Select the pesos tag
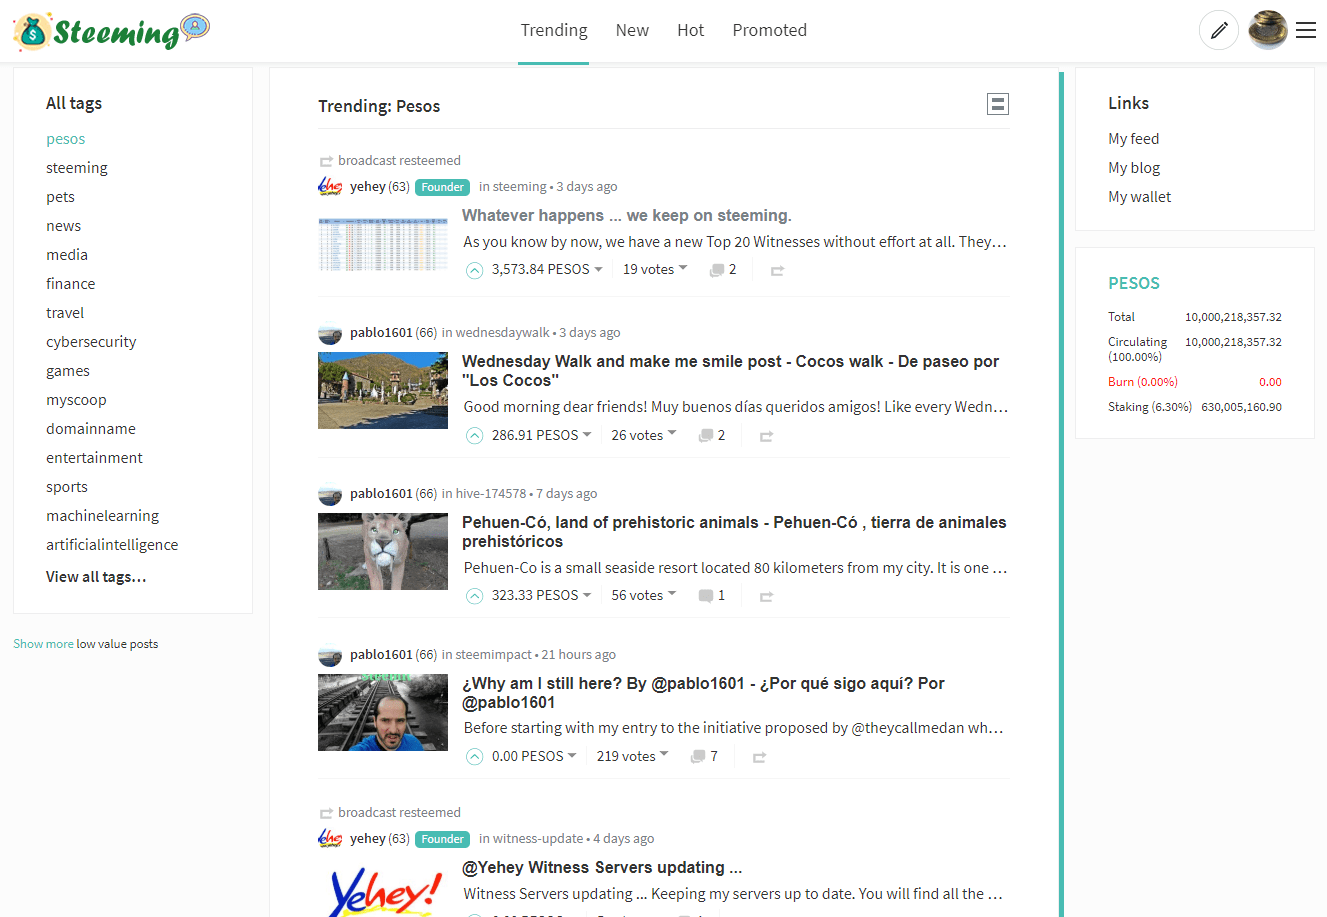Viewport: 1327px width, 917px height. (x=66, y=139)
